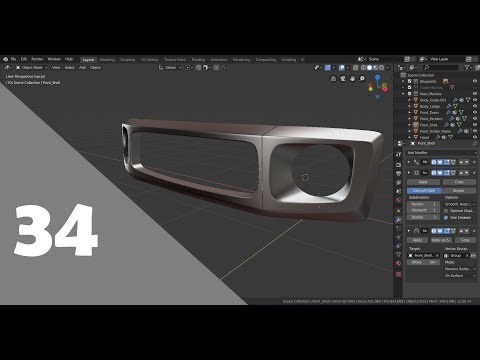Open the viewport Select menu
This screenshot has width=480, height=360.
tap(70, 68)
